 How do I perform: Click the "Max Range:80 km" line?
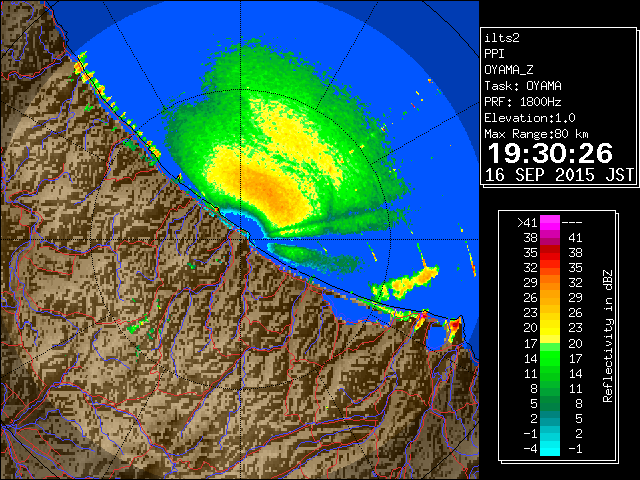[536, 134]
